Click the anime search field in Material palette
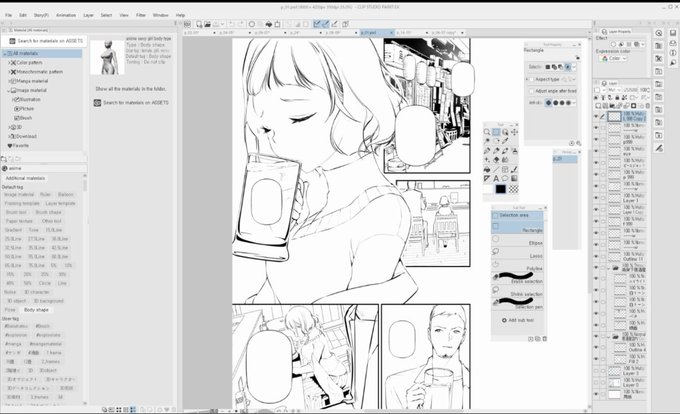This screenshot has height=414, width=680. click(46, 168)
